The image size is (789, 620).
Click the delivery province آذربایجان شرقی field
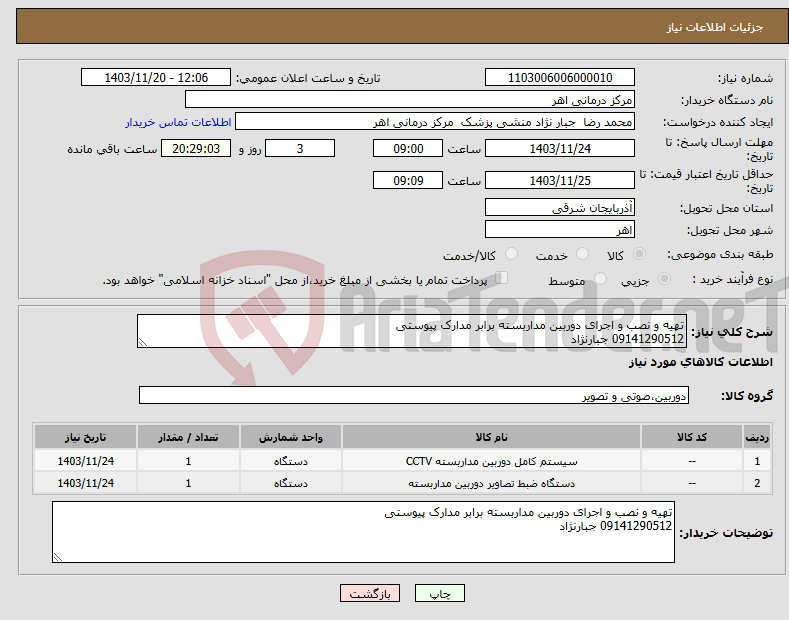click(x=560, y=207)
